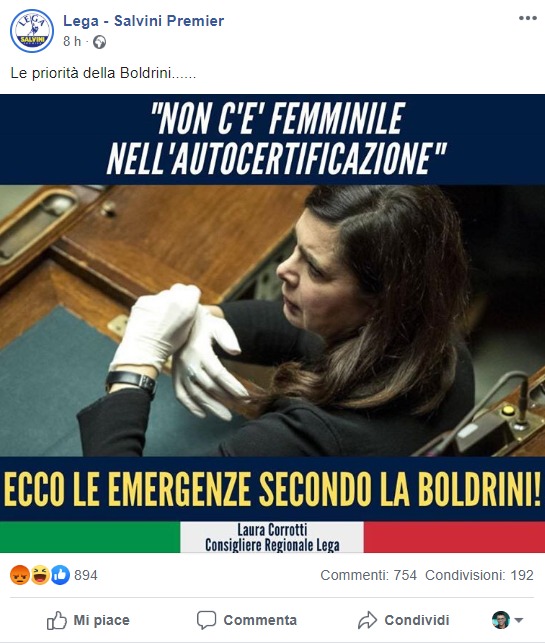Click the angry reaction emoji icon
The image size is (545, 643).
click(x=20, y=575)
